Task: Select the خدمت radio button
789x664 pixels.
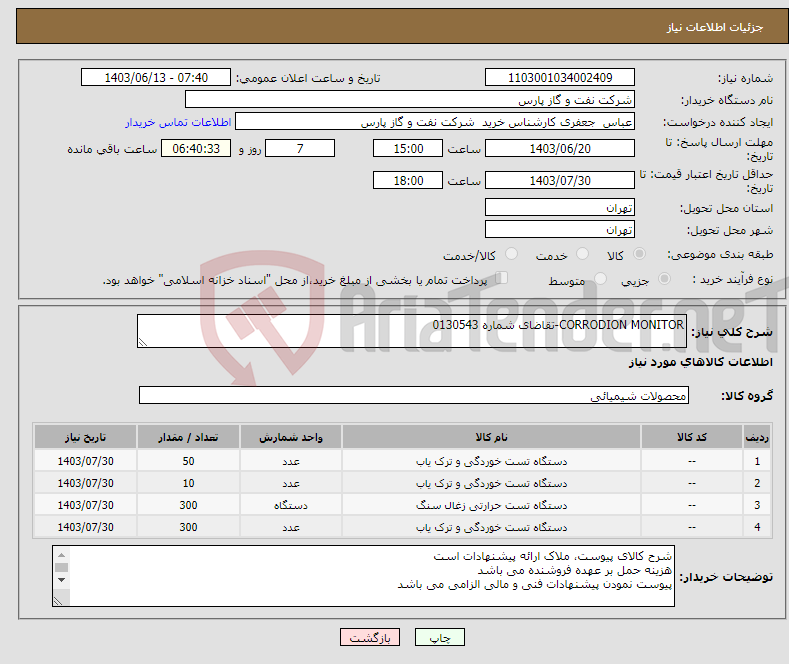Action: pyautogui.click(x=582, y=254)
